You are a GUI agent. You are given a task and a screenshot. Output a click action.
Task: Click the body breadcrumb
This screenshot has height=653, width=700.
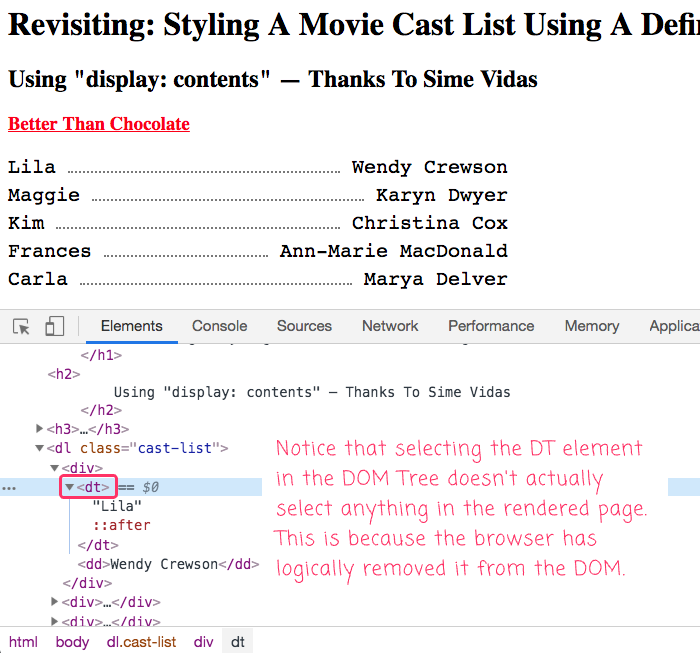pos(72,642)
